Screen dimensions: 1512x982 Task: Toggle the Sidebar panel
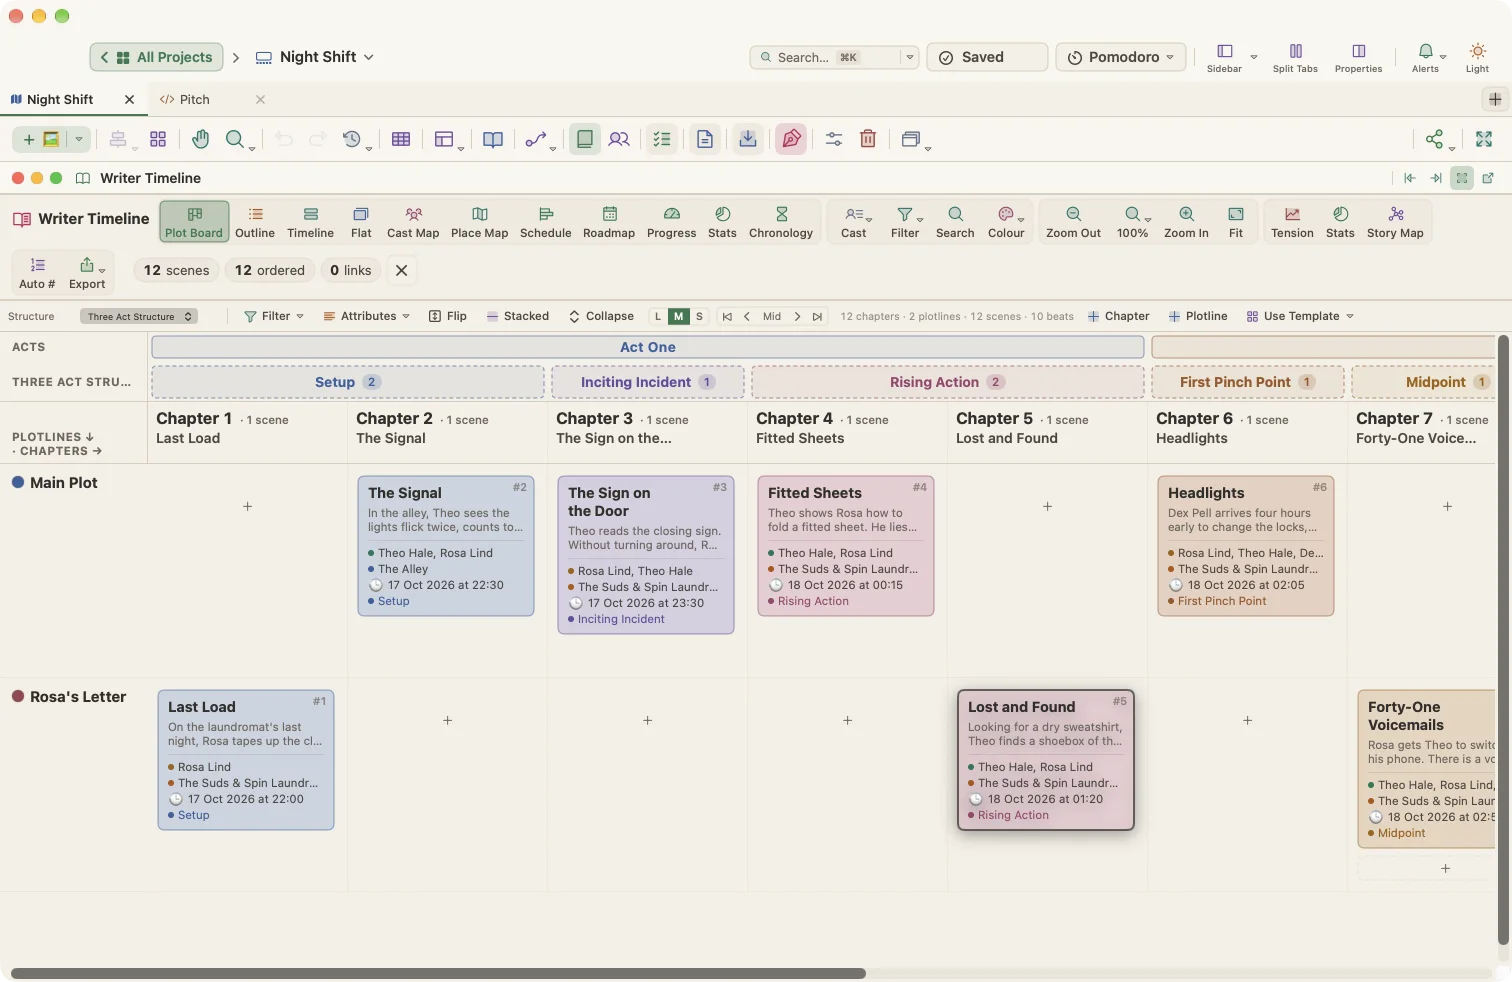click(1224, 58)
